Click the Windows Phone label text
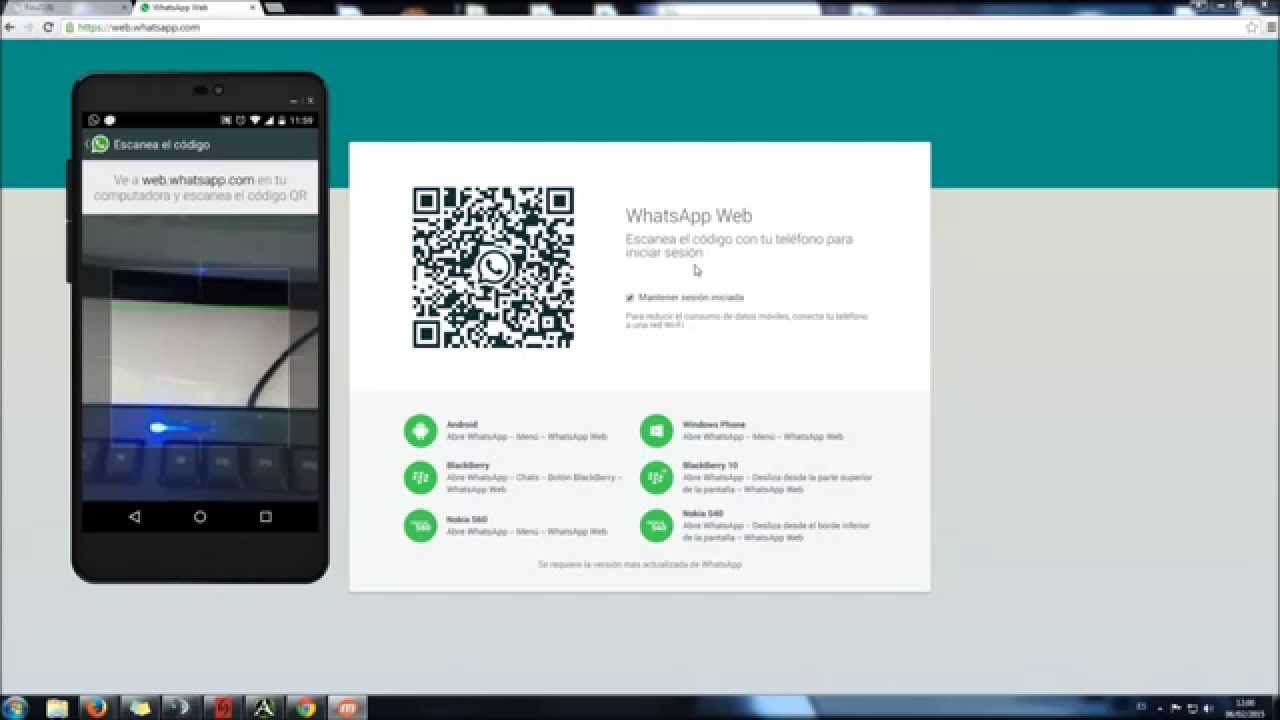Viewport: 1280px width, 720px height. click(x=714, y=425)
